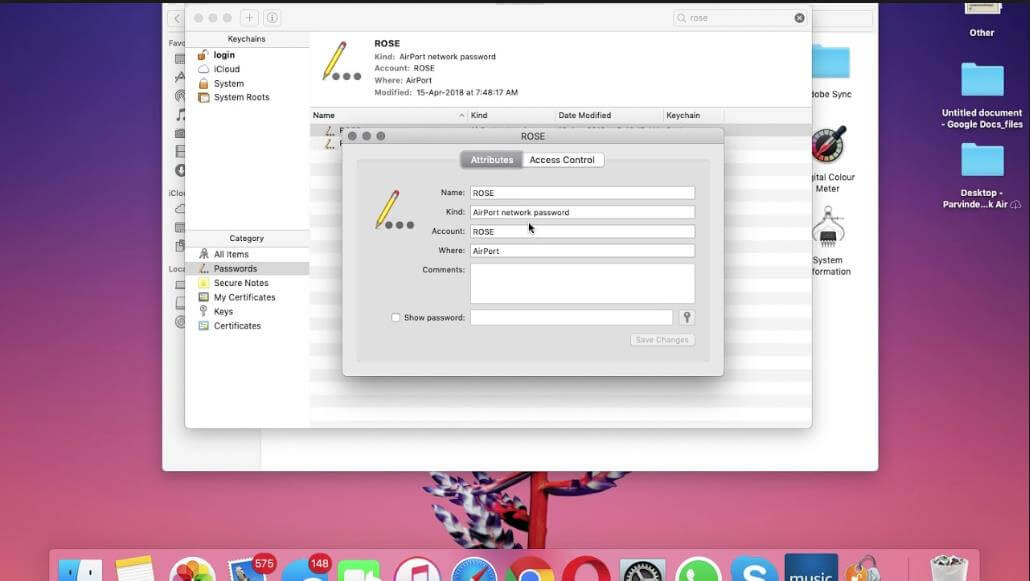Click inside the rose search field
1030x581 pixels.
point(739,18)
